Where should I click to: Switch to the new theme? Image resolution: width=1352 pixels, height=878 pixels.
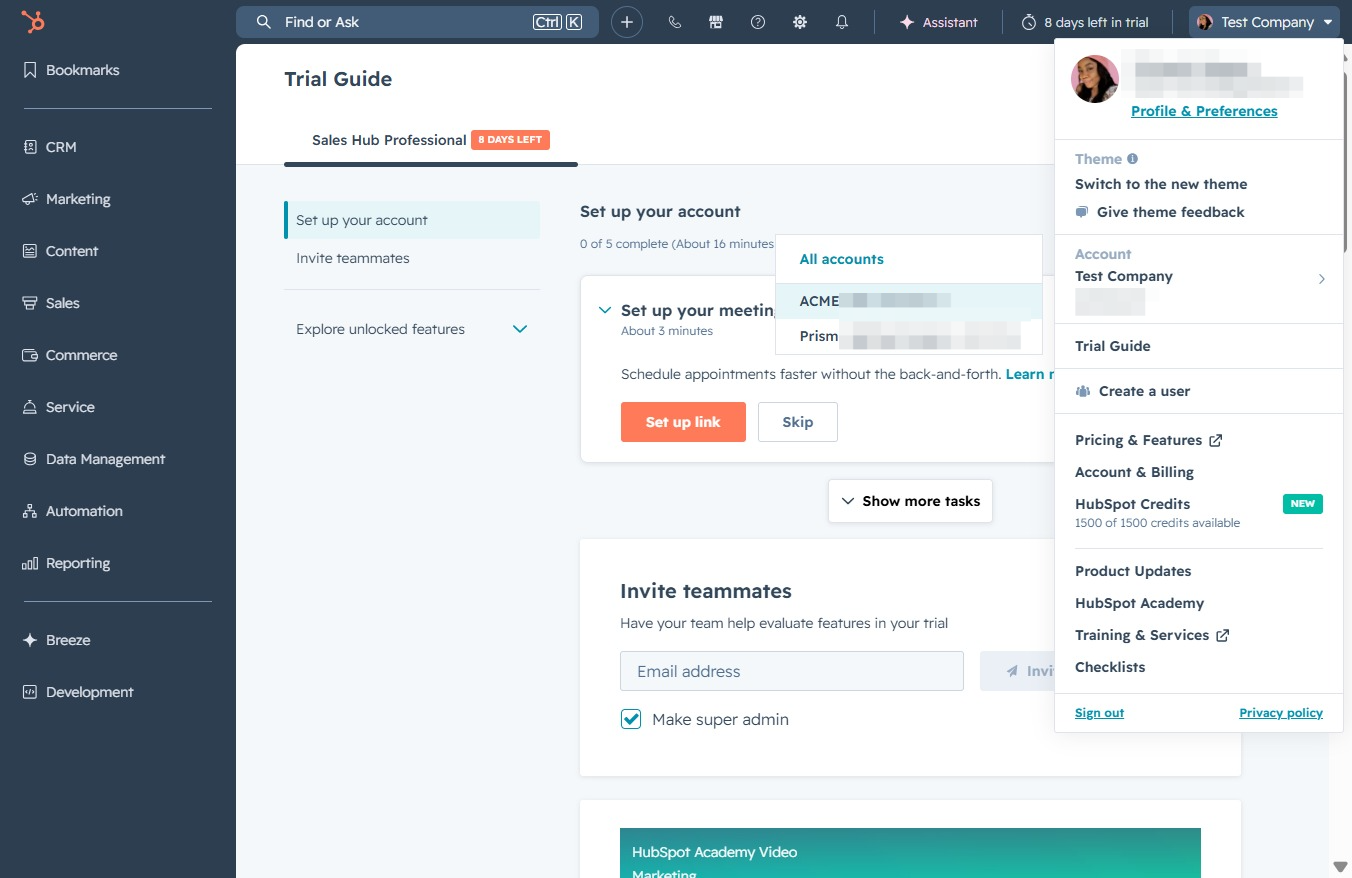coord(1161,184)
